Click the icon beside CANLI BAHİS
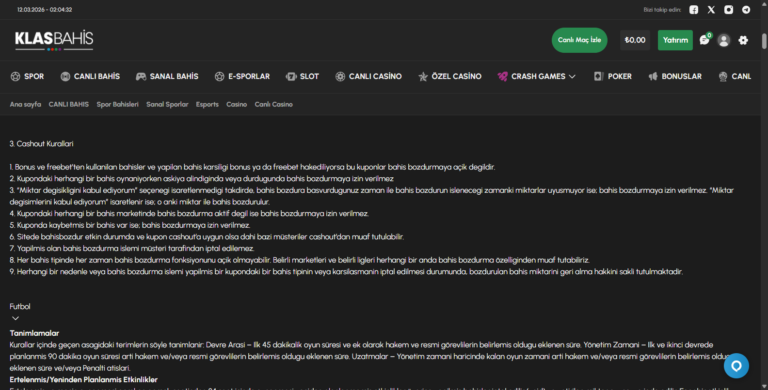This screenshot has width=768, height=390. [65, 76]
